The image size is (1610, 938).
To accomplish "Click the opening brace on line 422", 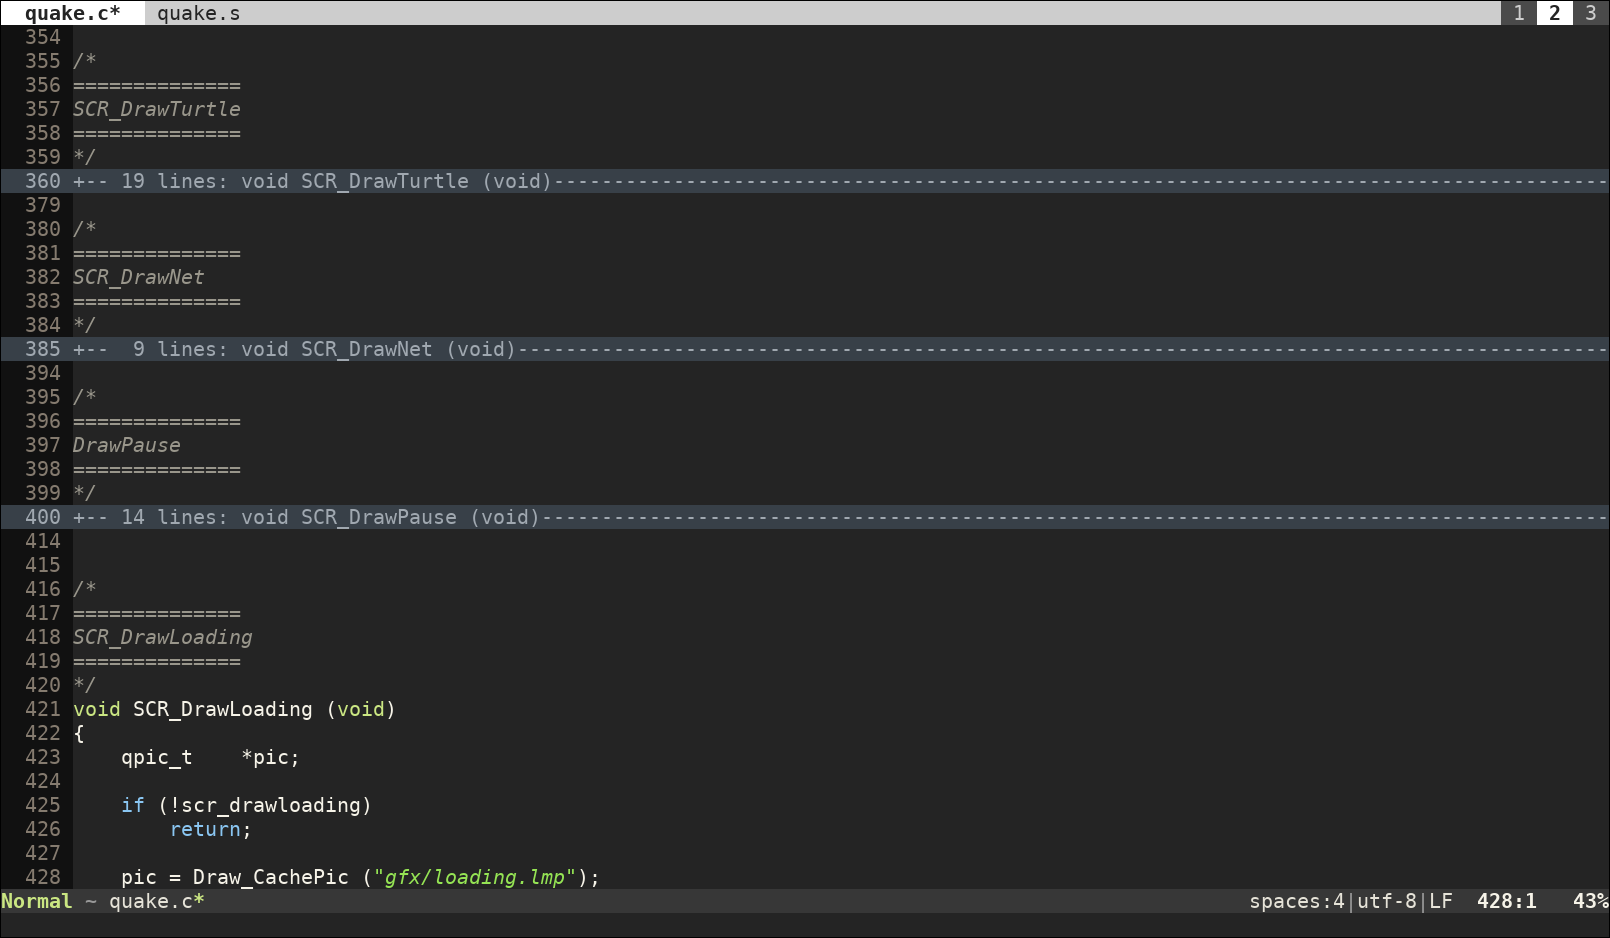I will tap(79, 733).
